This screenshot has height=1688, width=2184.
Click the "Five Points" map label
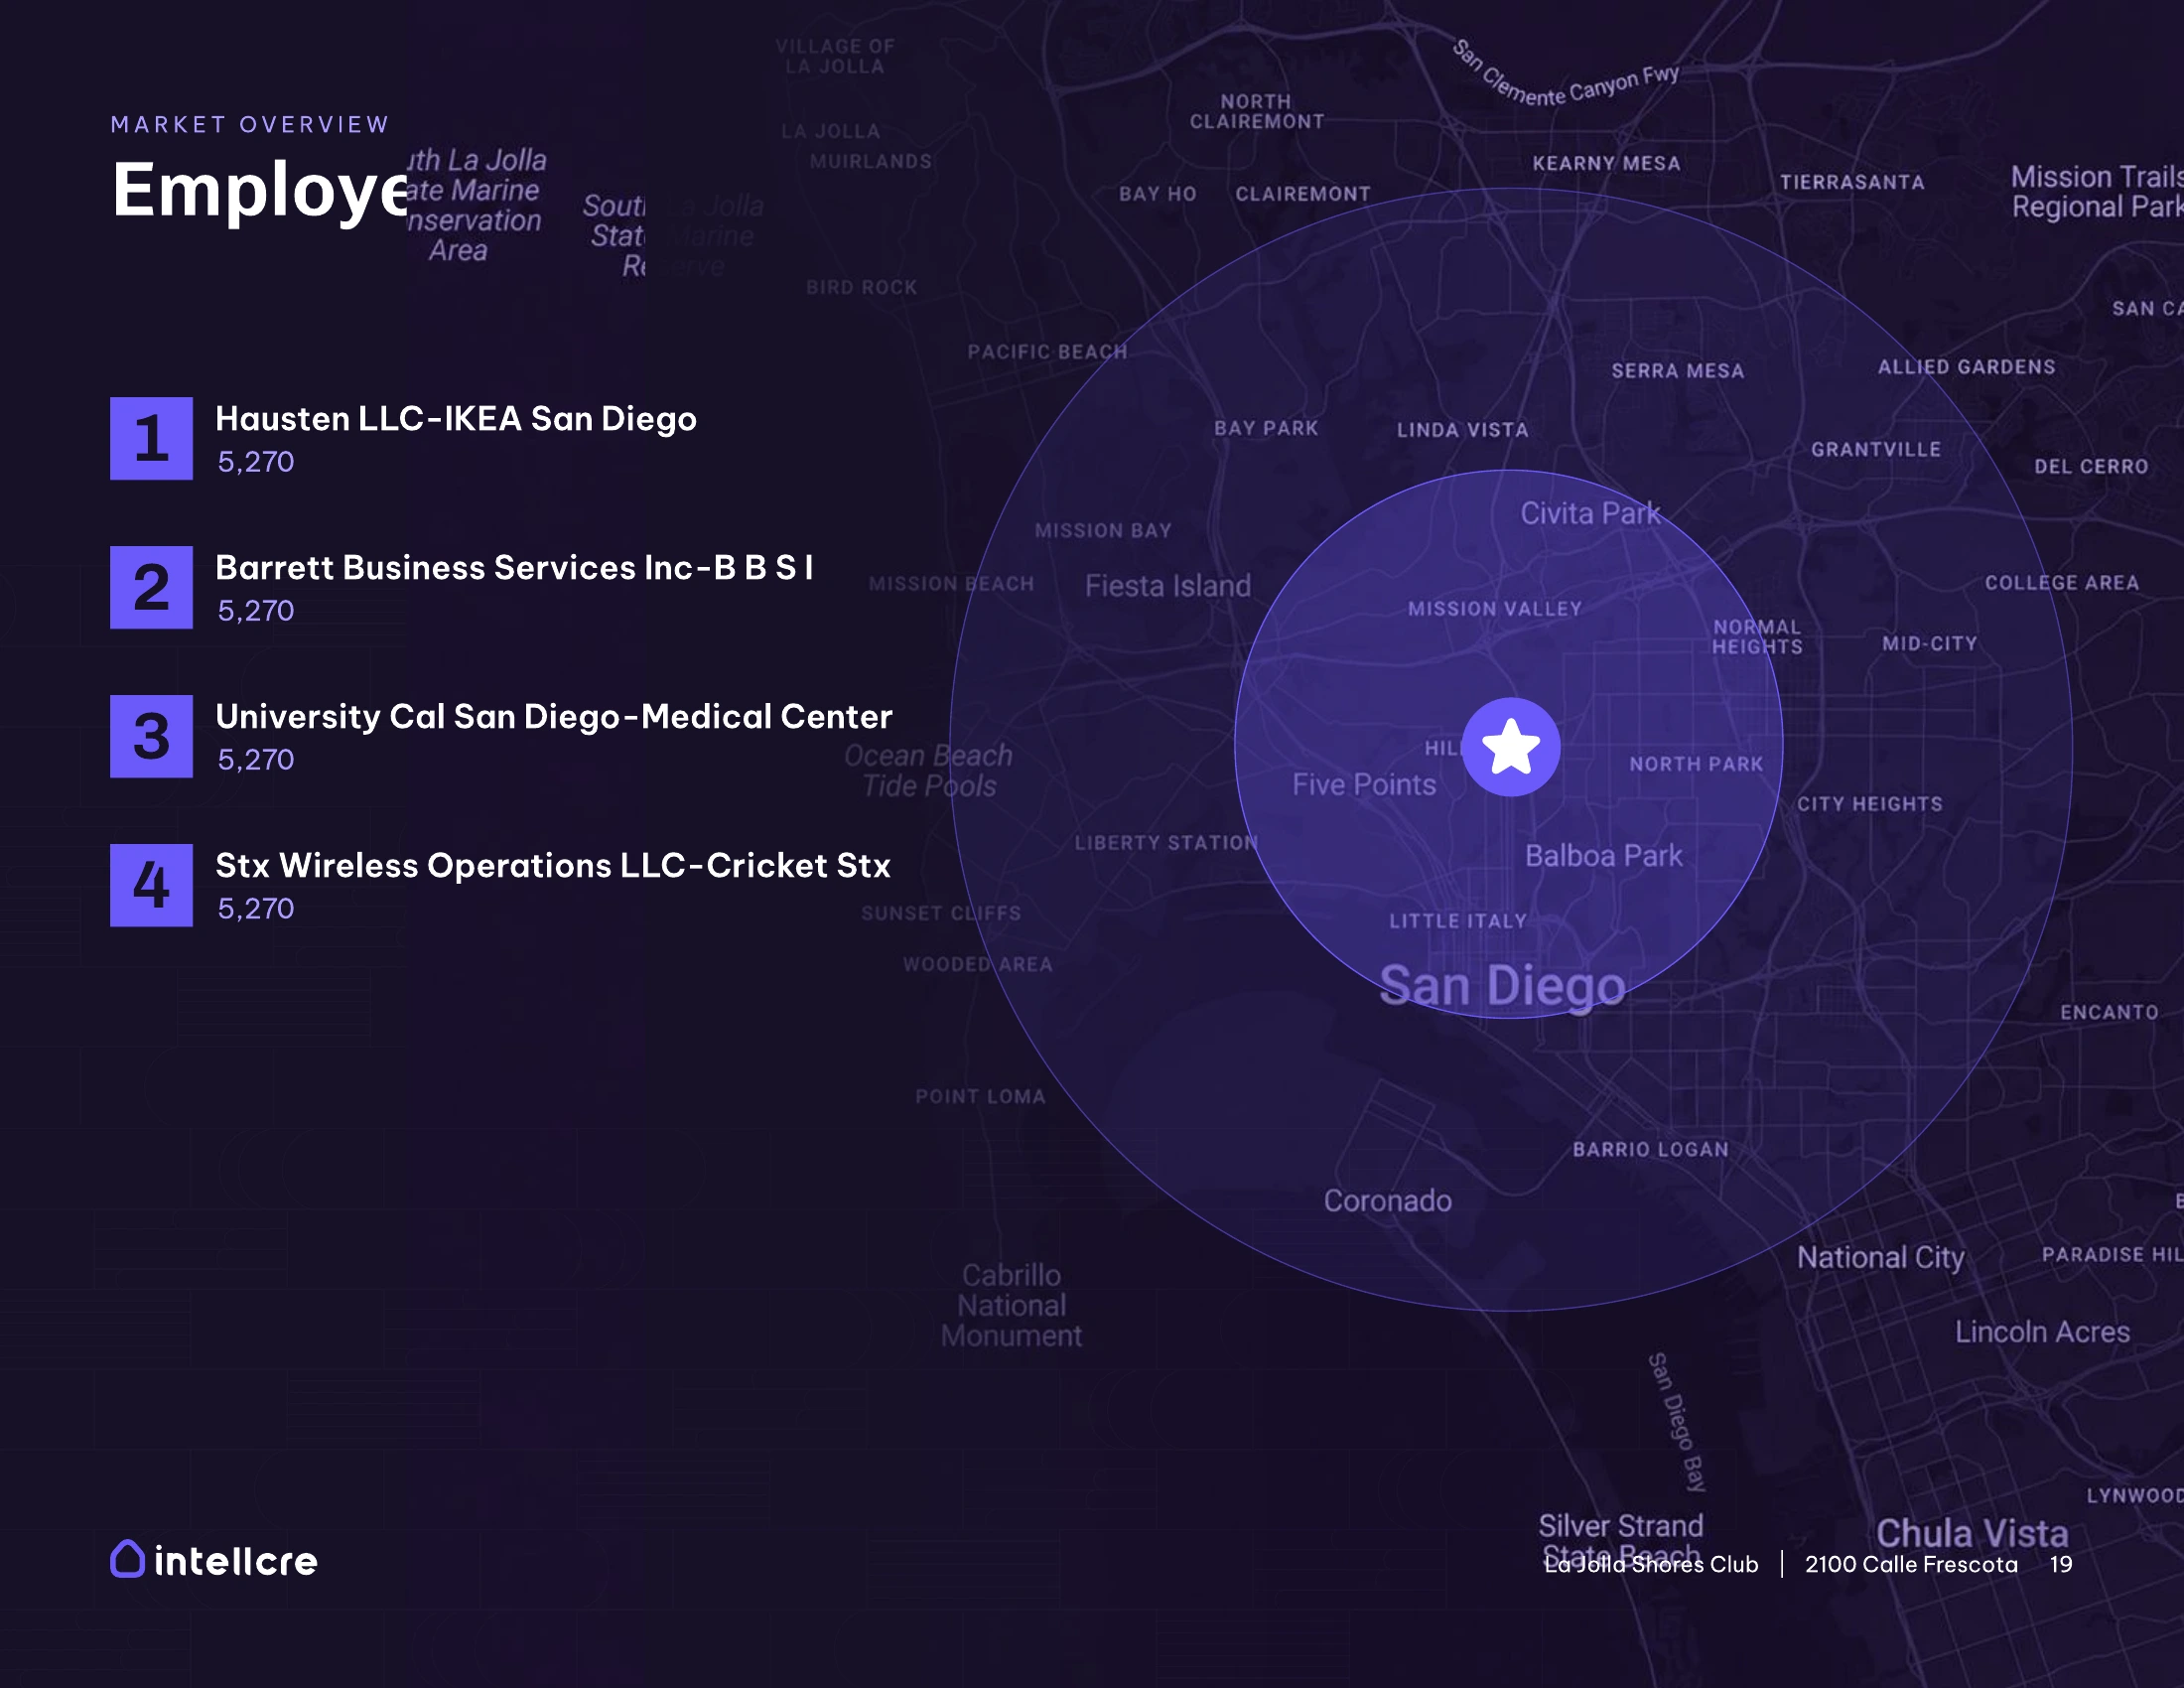pos(1364,785)
